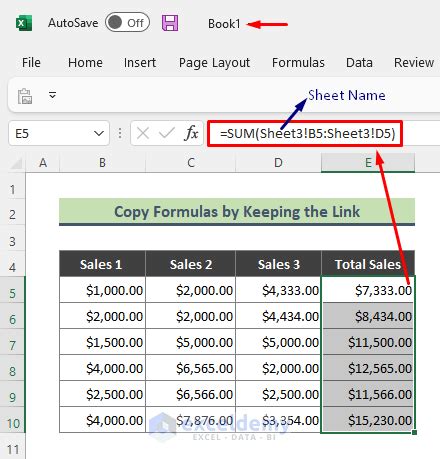Image resolution: width=440 pixels, height=459 pixels.
Task: Select the cell showing $3,354.00
Action: coord(278,420)
